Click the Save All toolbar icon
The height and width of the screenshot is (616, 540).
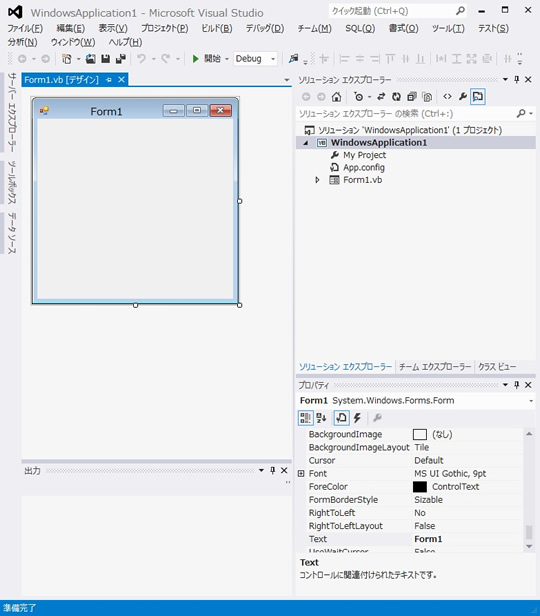point(121,59)
